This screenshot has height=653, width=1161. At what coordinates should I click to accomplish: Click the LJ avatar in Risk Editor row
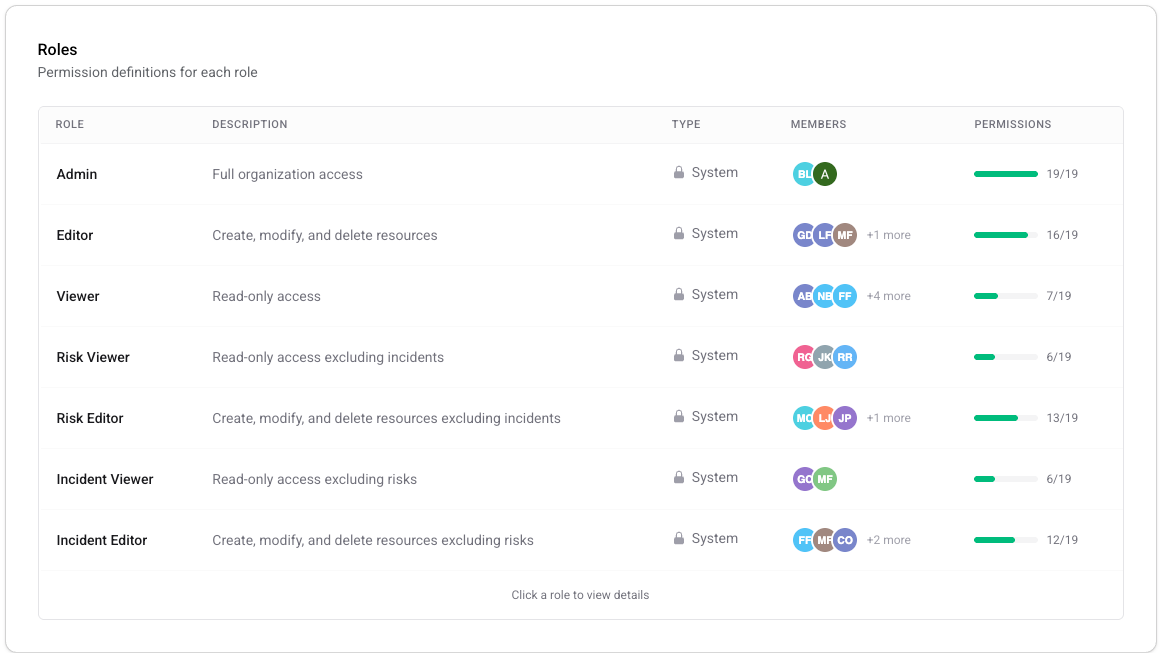(x=823, y=418)
